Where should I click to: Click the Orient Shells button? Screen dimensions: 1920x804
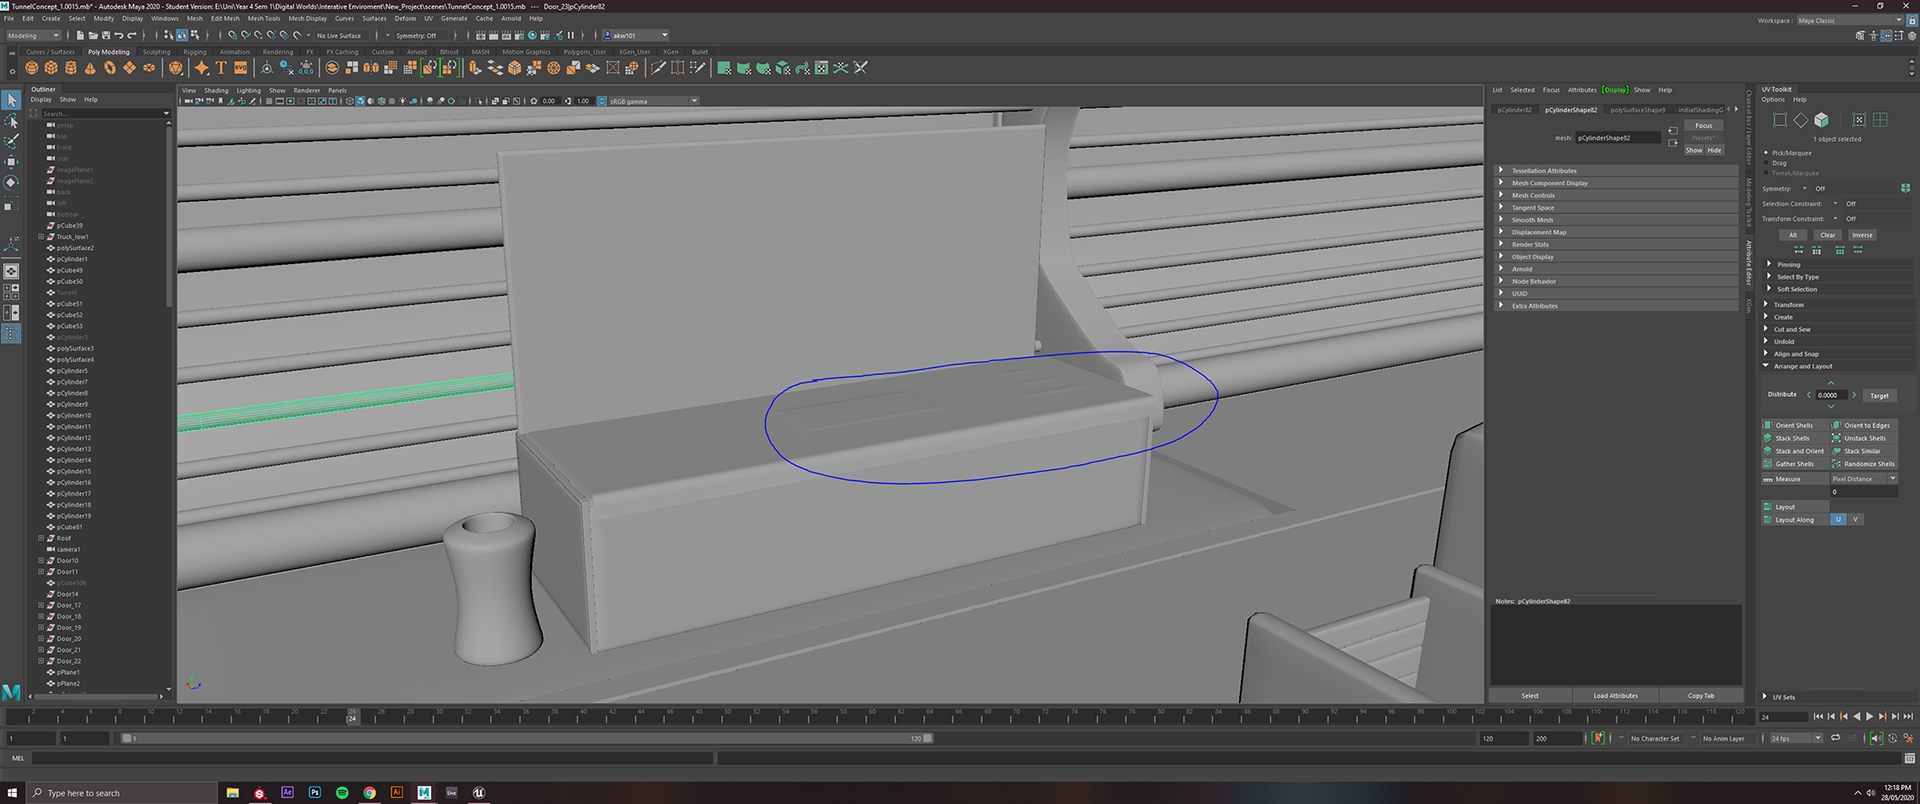(1794, 425)
